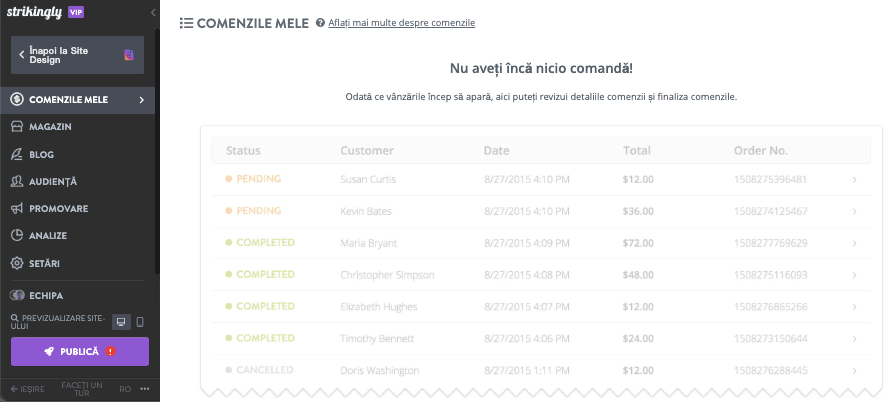The height and width of the screenshot is (402, 891).
Task: Open Aflați mai multe despre comenzile link
Action: pos(402,23)
